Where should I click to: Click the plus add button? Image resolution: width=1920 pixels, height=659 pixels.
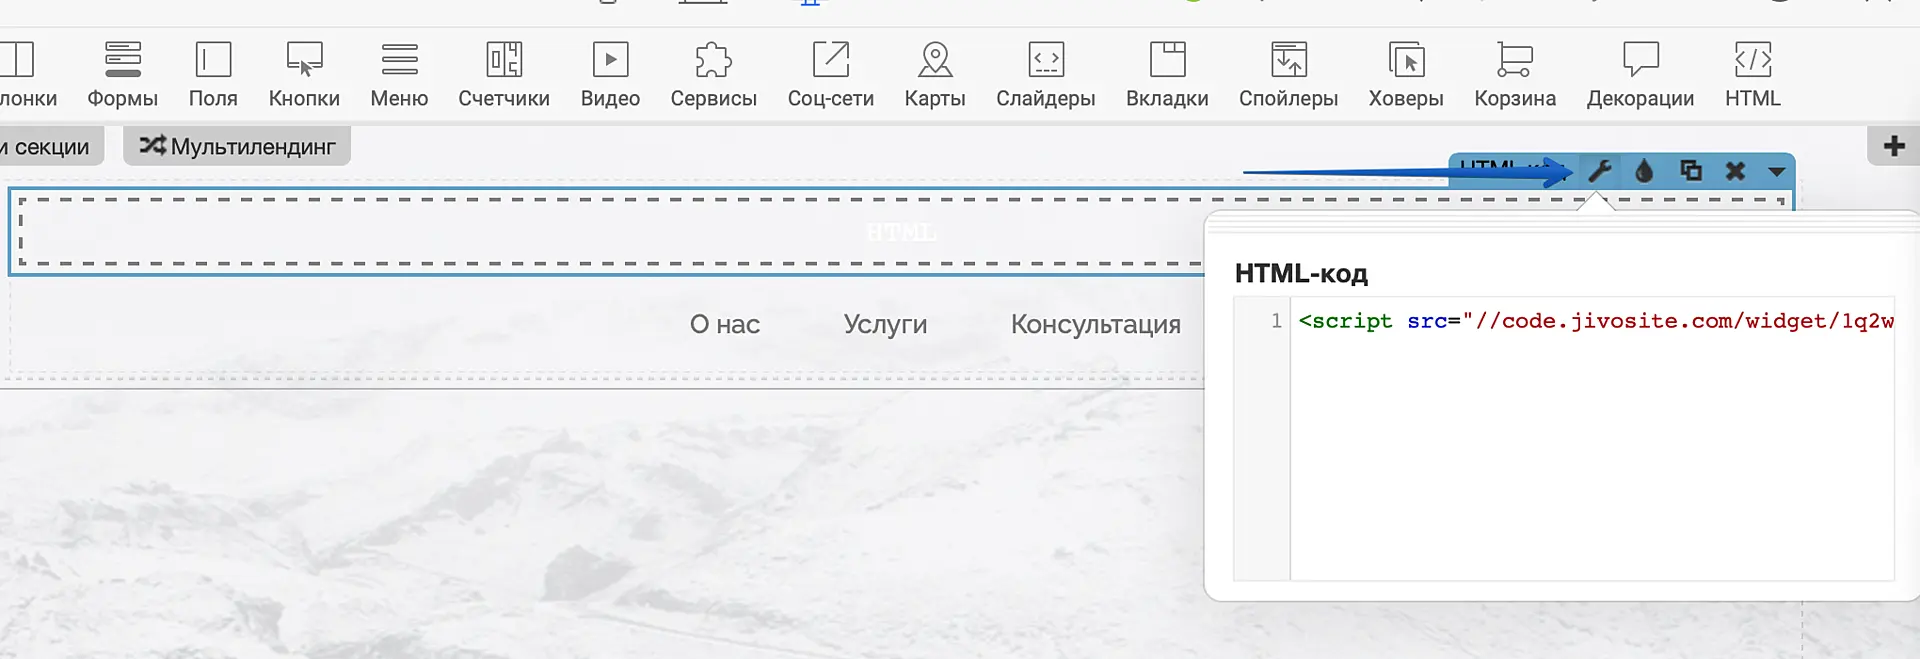coord(1894,146)
